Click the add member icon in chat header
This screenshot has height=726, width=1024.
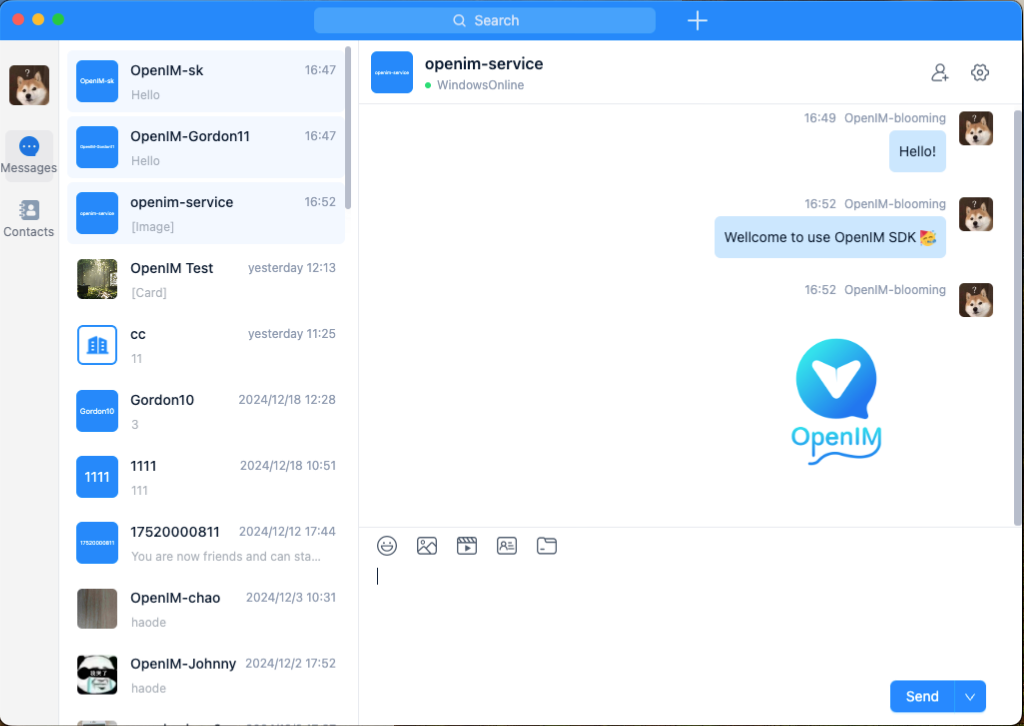click(940, 72)
